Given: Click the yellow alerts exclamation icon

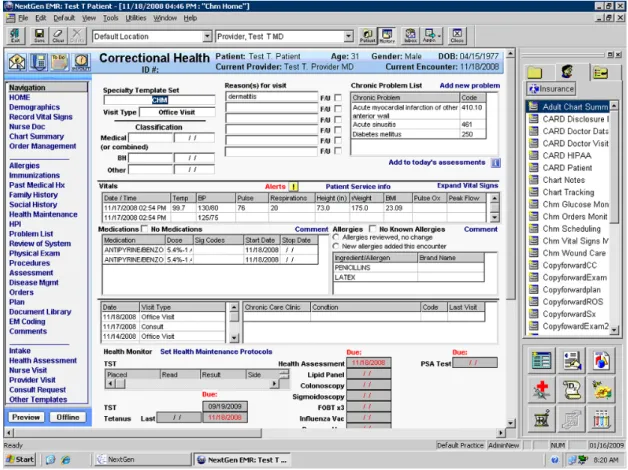Looking at the screenshot, I should (294, 187).
